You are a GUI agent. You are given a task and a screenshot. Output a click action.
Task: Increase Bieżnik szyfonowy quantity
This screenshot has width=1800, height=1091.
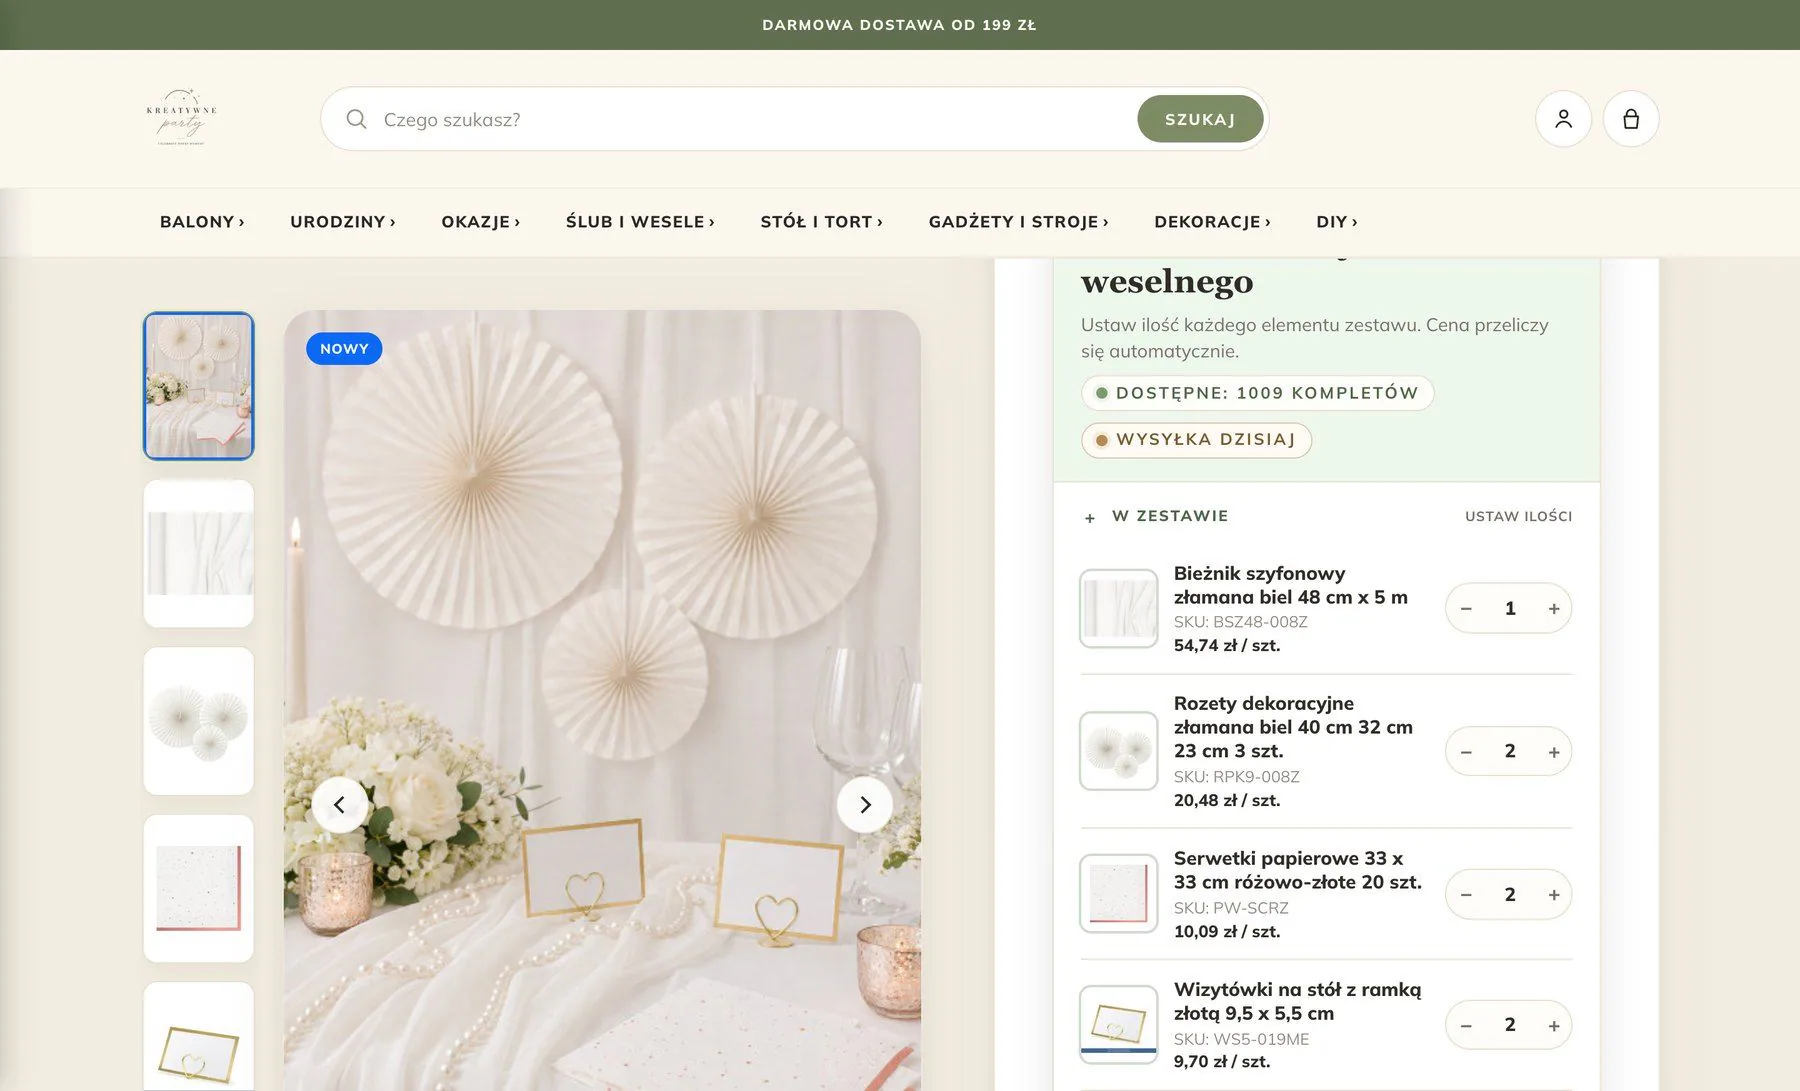point(1554,609)
